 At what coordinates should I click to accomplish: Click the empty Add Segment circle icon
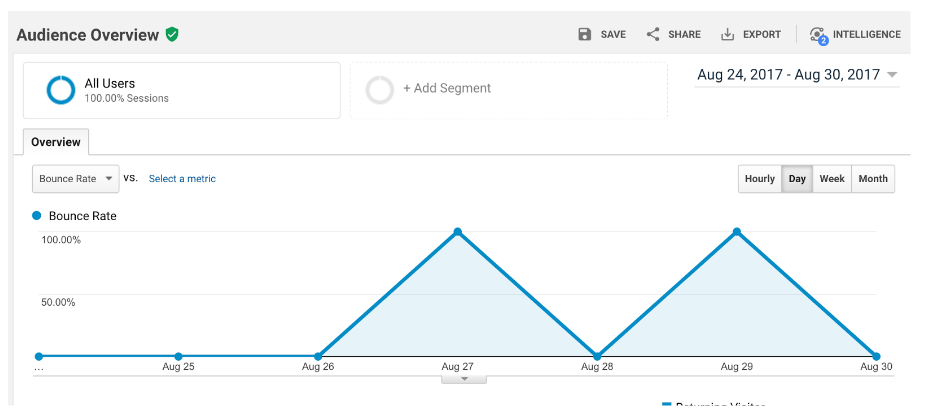[x=380, y=90]
